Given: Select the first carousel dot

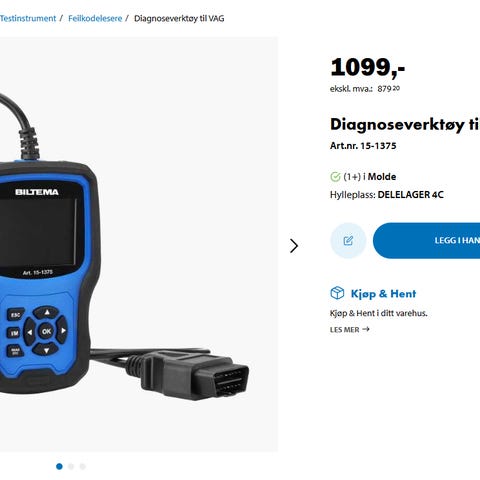Looking at the screenshot, I should [59, 466].
